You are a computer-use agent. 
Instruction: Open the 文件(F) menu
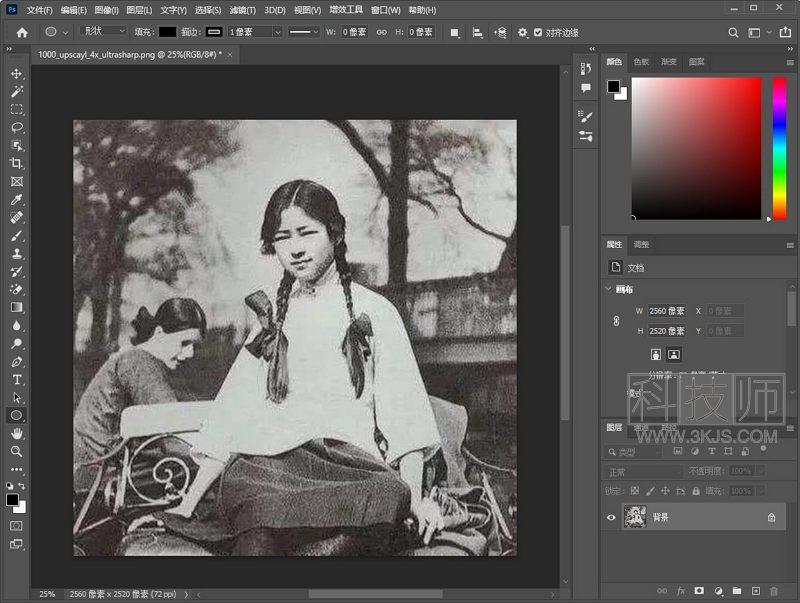click(x=39, y=10)
